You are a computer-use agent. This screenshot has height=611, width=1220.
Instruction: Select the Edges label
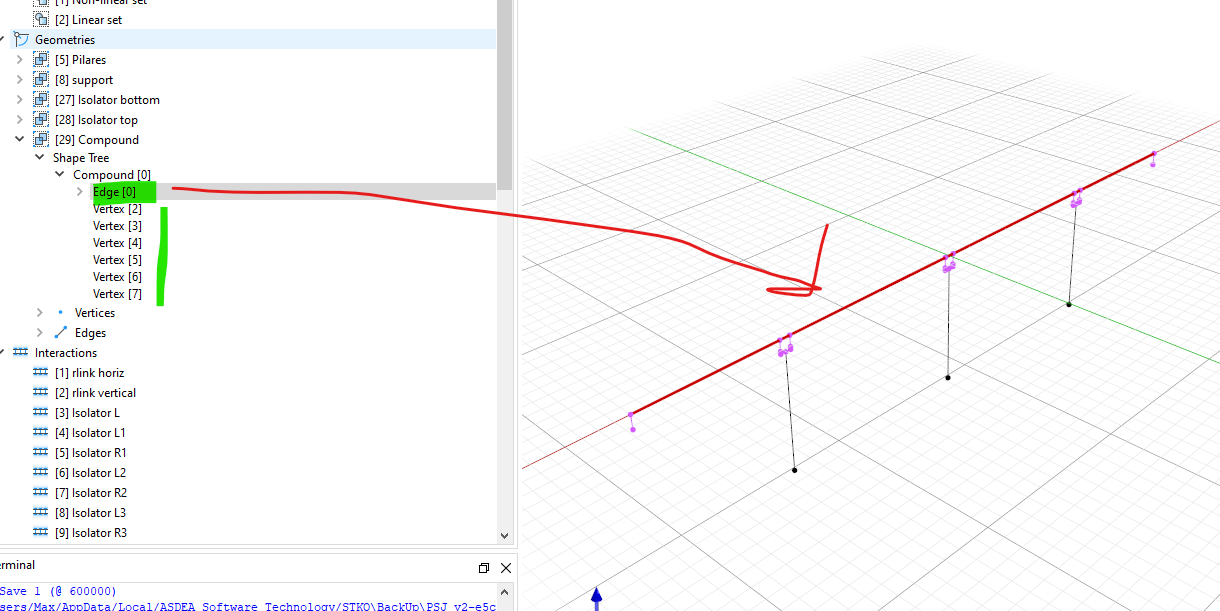[x=90, y=333]
